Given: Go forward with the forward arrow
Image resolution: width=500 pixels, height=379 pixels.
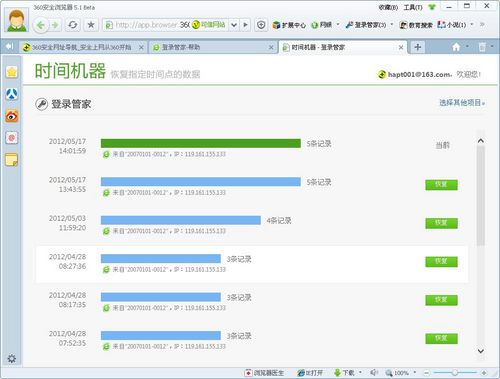Looking at the screenshot, I should pos(55,25).
